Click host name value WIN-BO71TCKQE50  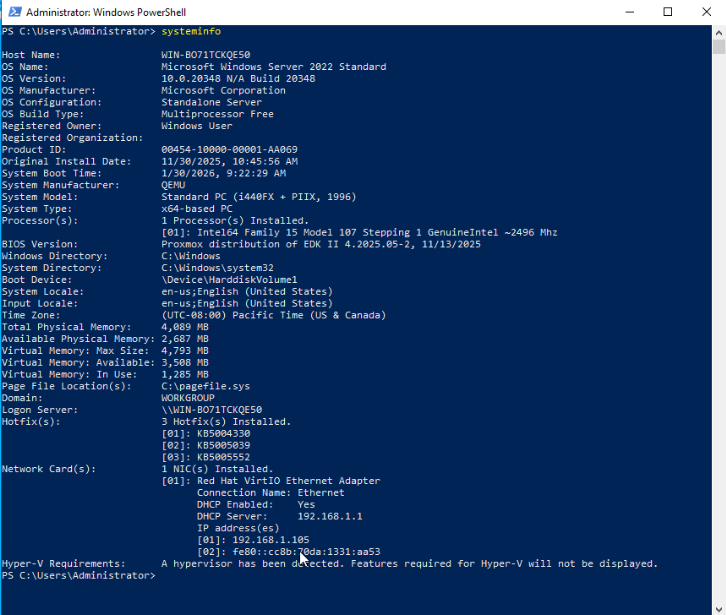point(206,55)
